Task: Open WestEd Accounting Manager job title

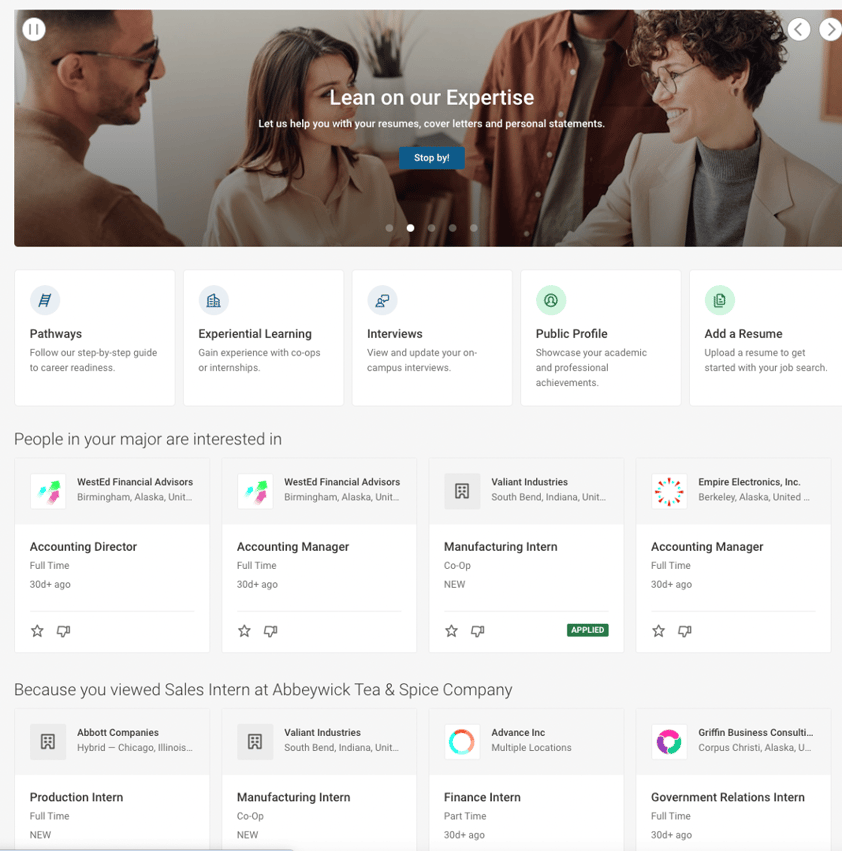Action: (293, 547)
